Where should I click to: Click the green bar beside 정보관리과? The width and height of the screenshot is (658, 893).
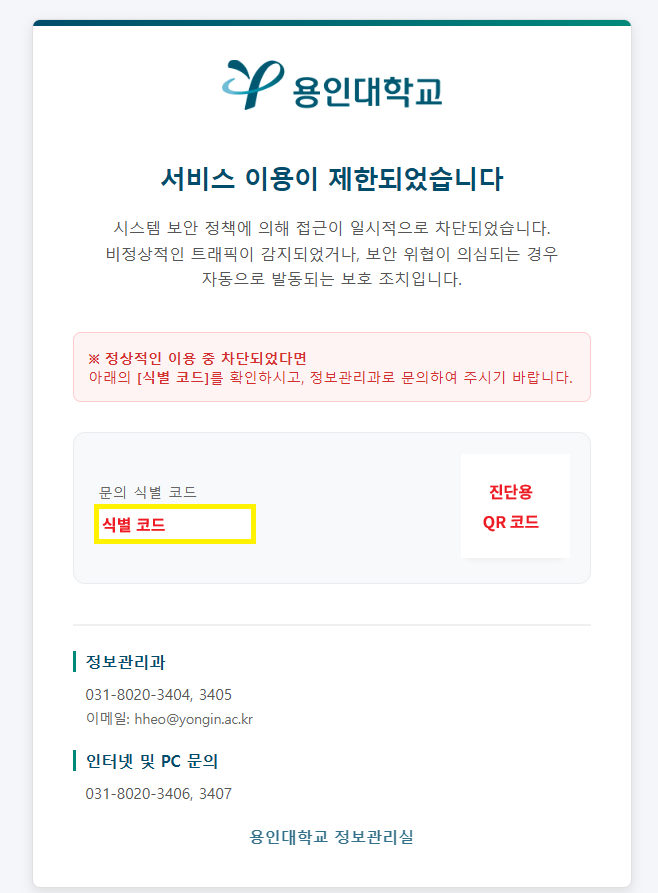click(75, 662)
